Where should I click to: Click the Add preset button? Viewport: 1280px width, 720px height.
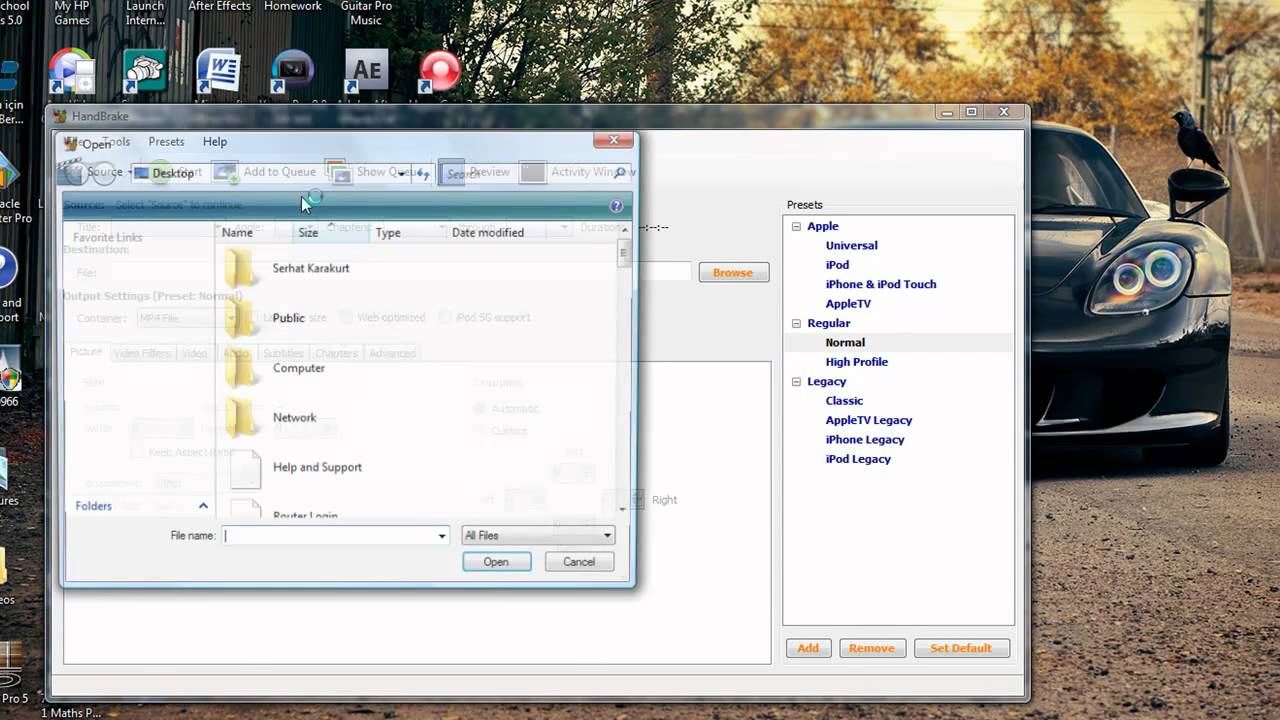pos(808,648)
